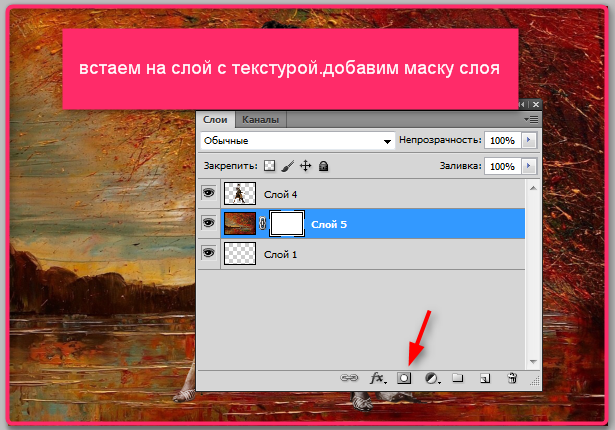Lock image pixels brush icon

(288, 166)
